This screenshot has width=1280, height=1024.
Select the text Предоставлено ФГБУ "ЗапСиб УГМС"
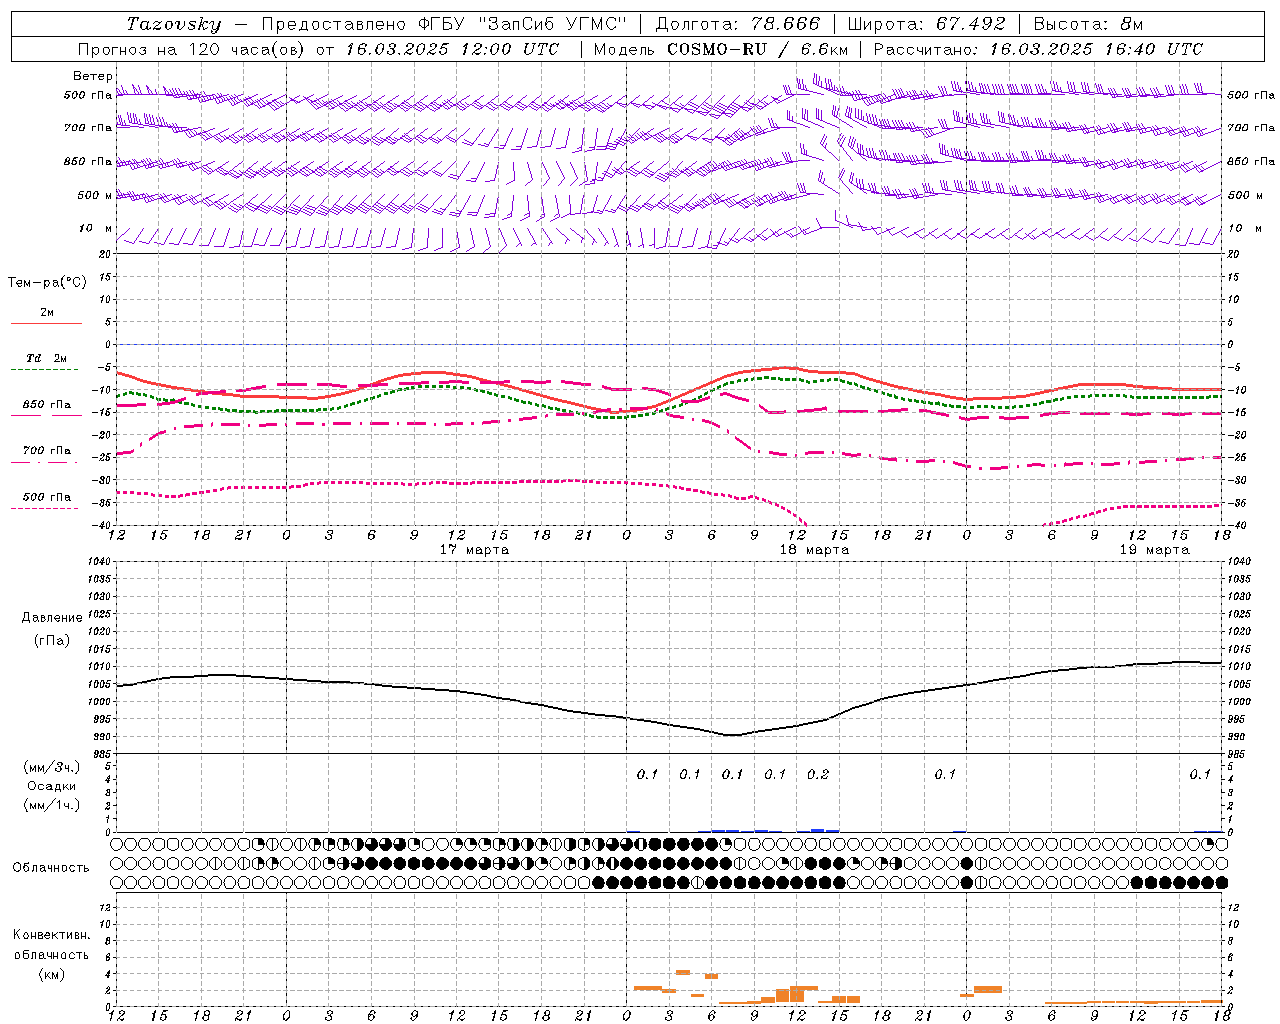tap(444, 24)
